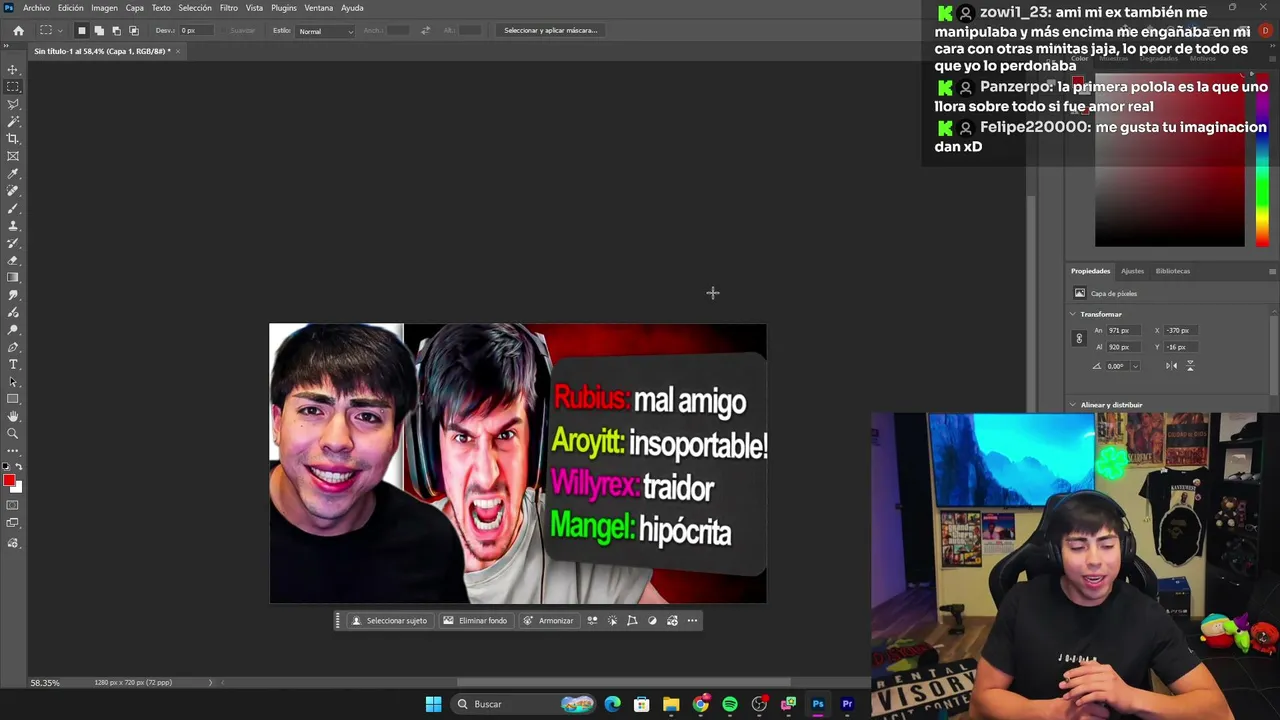This screenshot has height=720, width=1280.
Task: Select the Eyedropper tool
Action: click(x=13, y=173)
